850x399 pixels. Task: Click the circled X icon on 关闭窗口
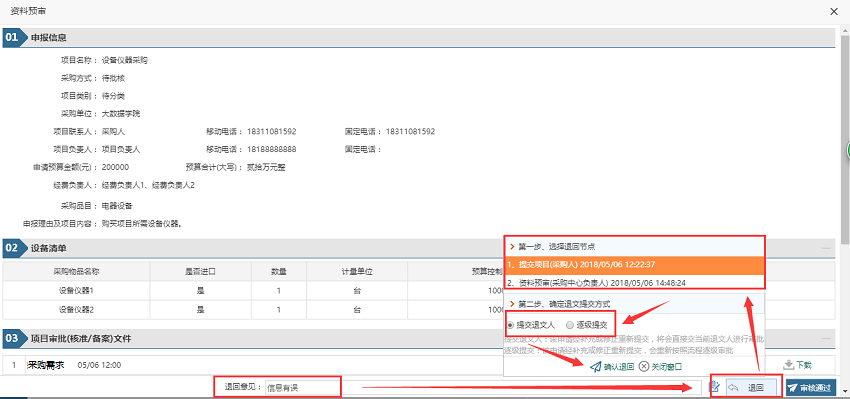pos(644,366)
